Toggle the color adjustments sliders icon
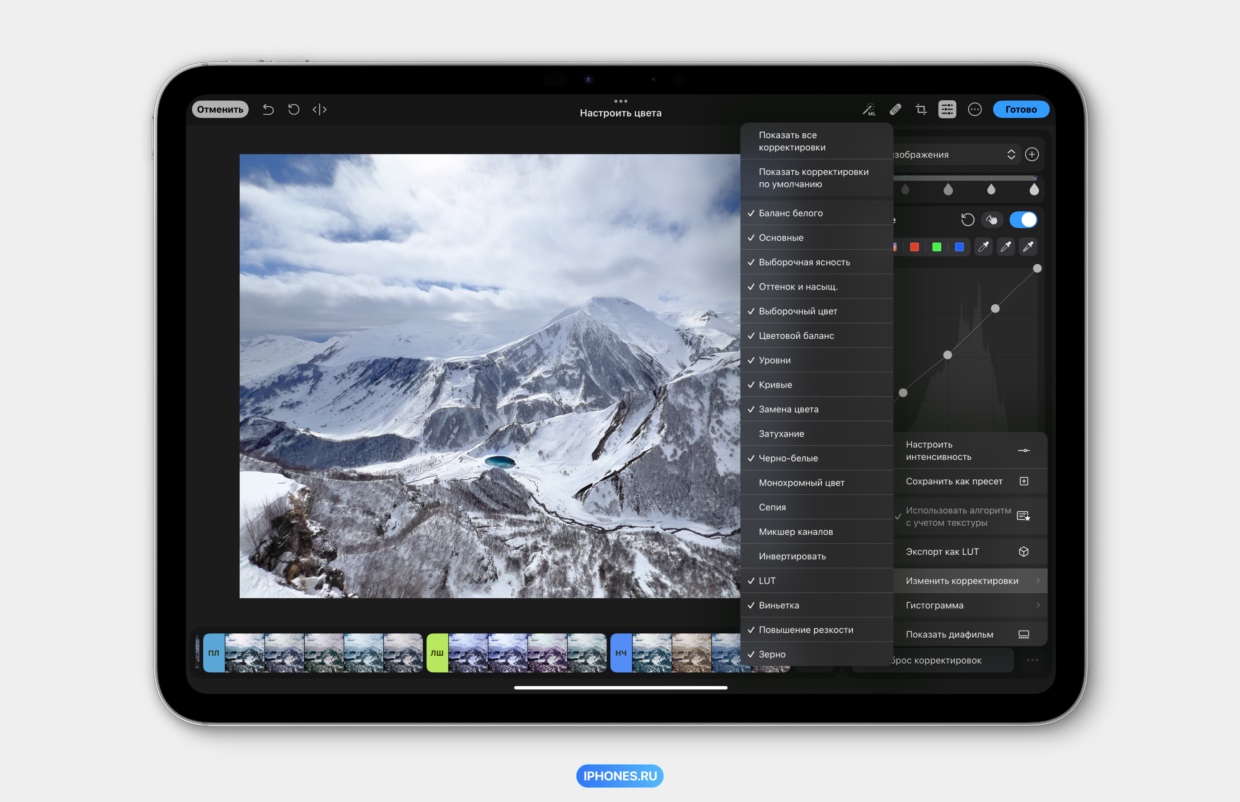The height and width of the screenshot is (802, 1240). pos(947,110)
